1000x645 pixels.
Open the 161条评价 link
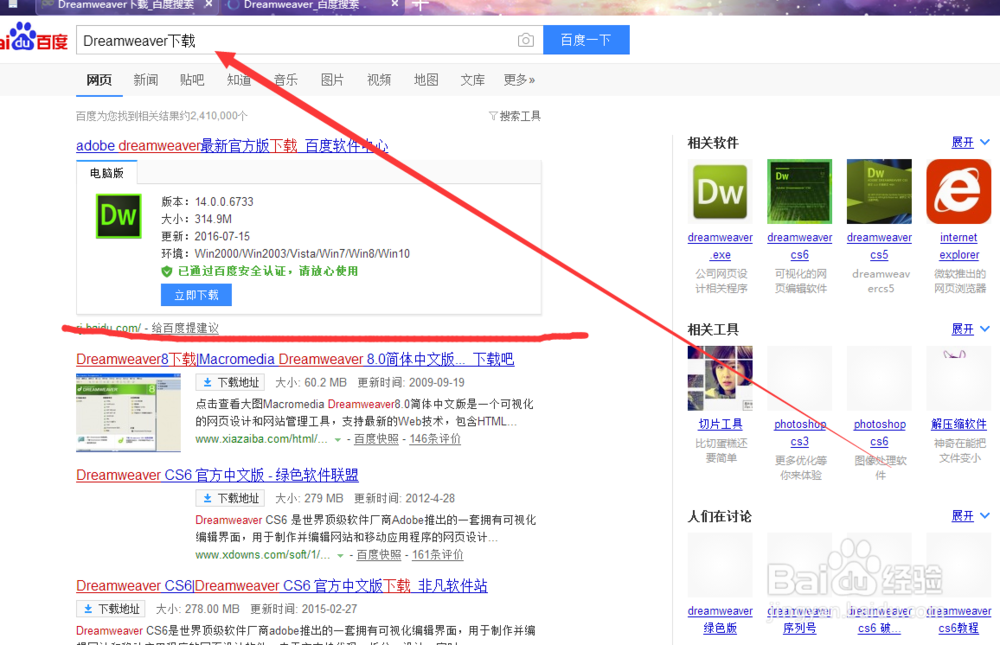coord(438,555)
